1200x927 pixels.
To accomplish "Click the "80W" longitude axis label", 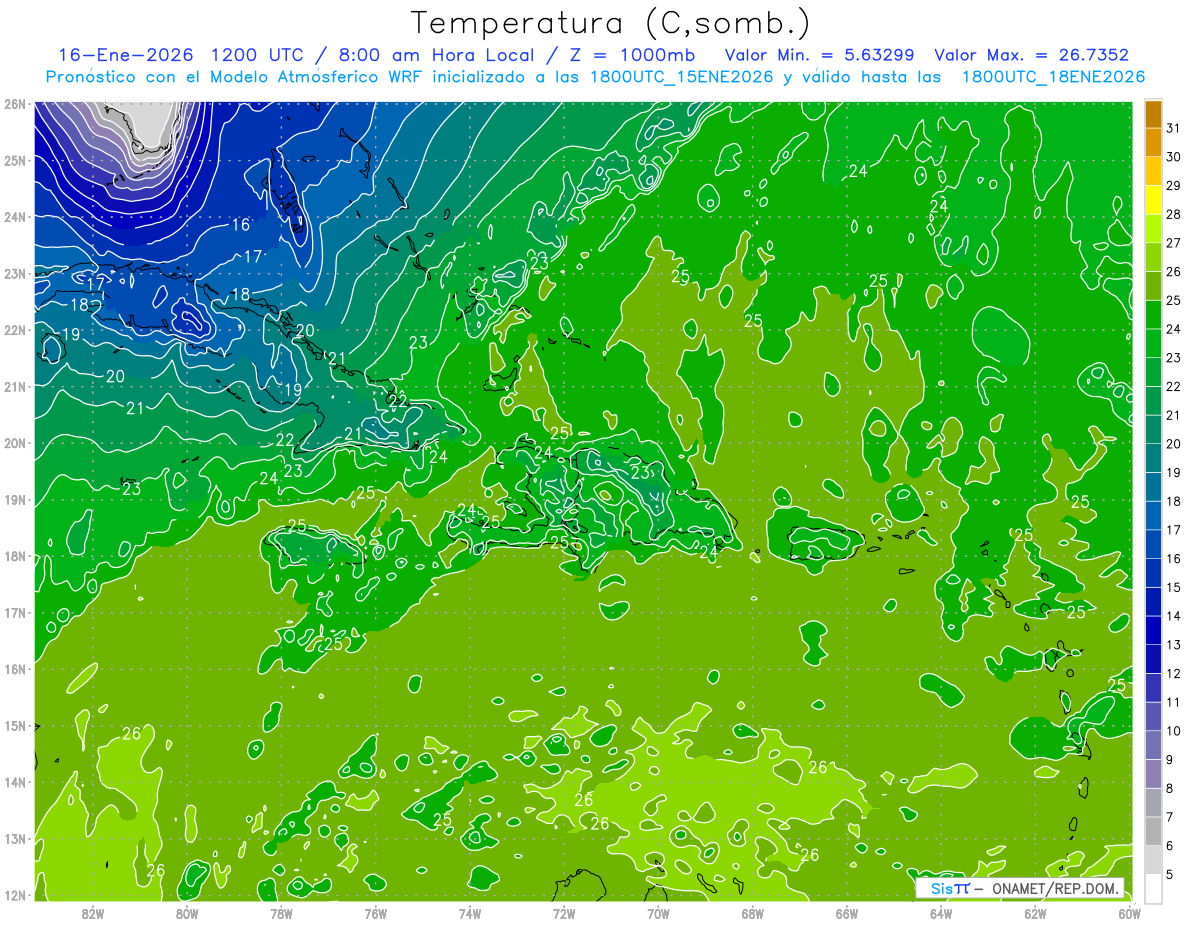I will pyautogui.click(x=187, y=913).
